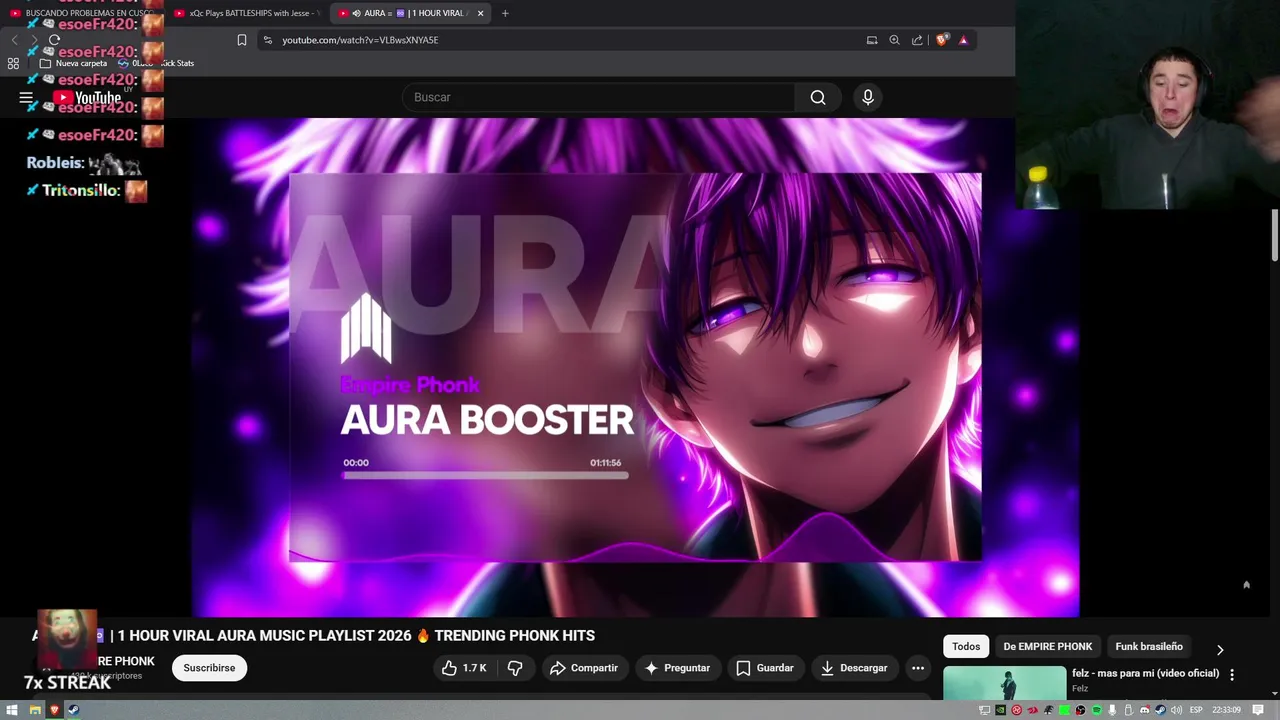
Task: Click the page vertical scrollbar thumb
Action: coord(1274,235)
